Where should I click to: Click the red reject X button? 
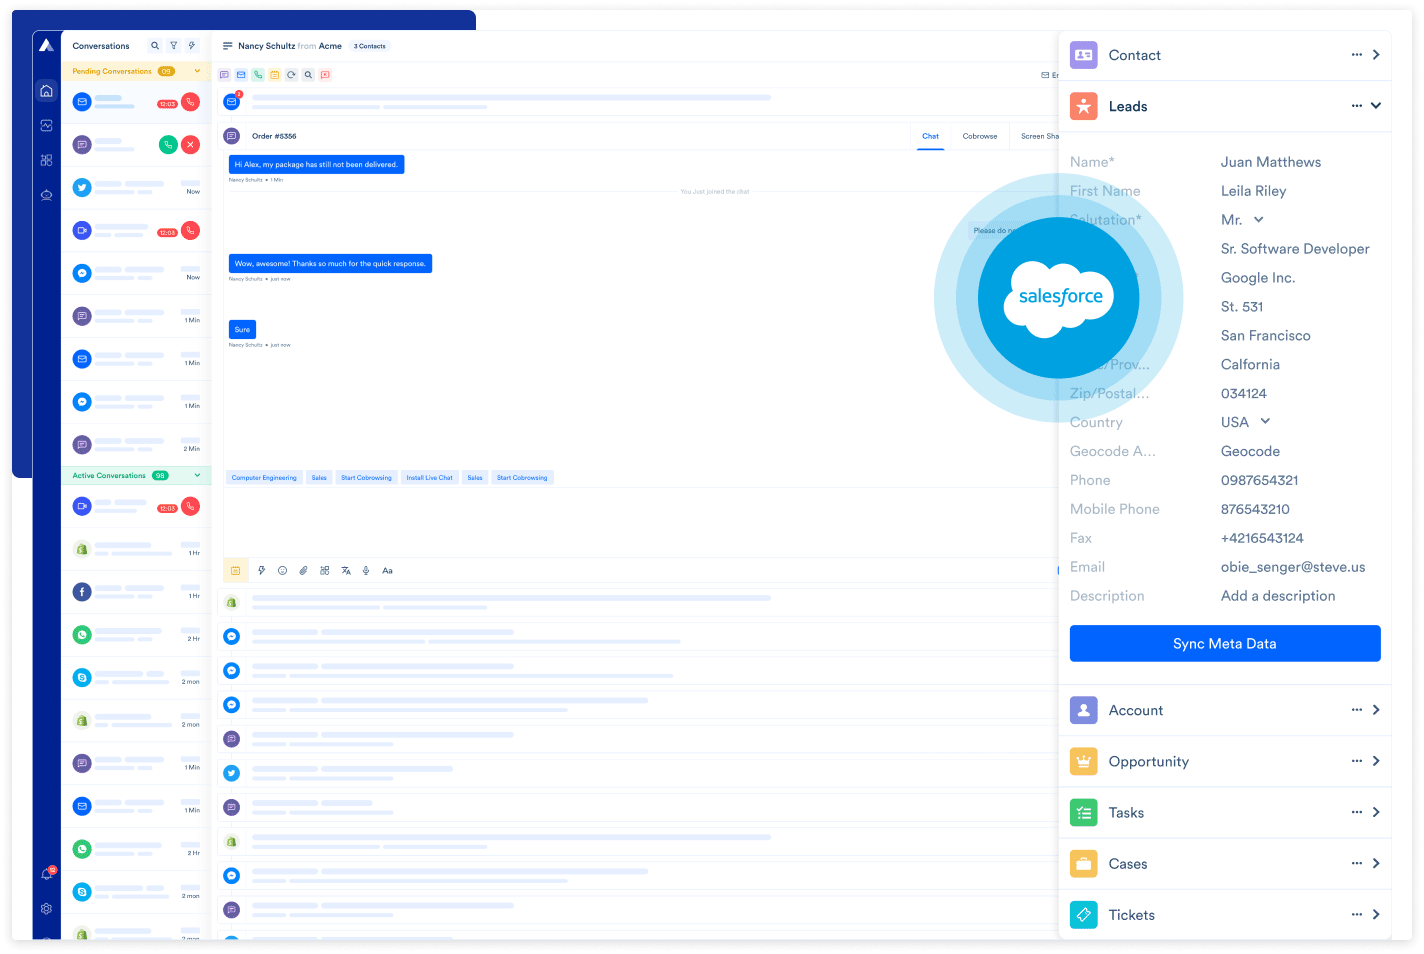pyautogui.click(x=190, y=145)
